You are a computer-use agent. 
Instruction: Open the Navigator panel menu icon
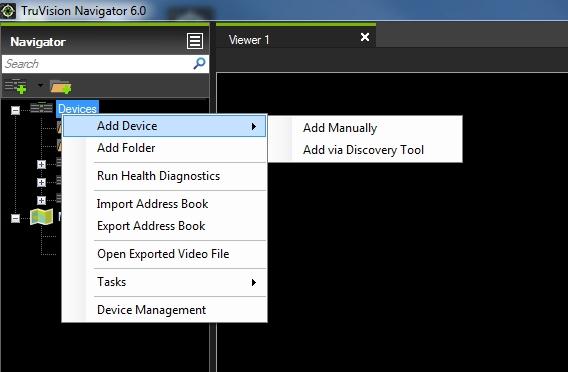tap(195, 41)
